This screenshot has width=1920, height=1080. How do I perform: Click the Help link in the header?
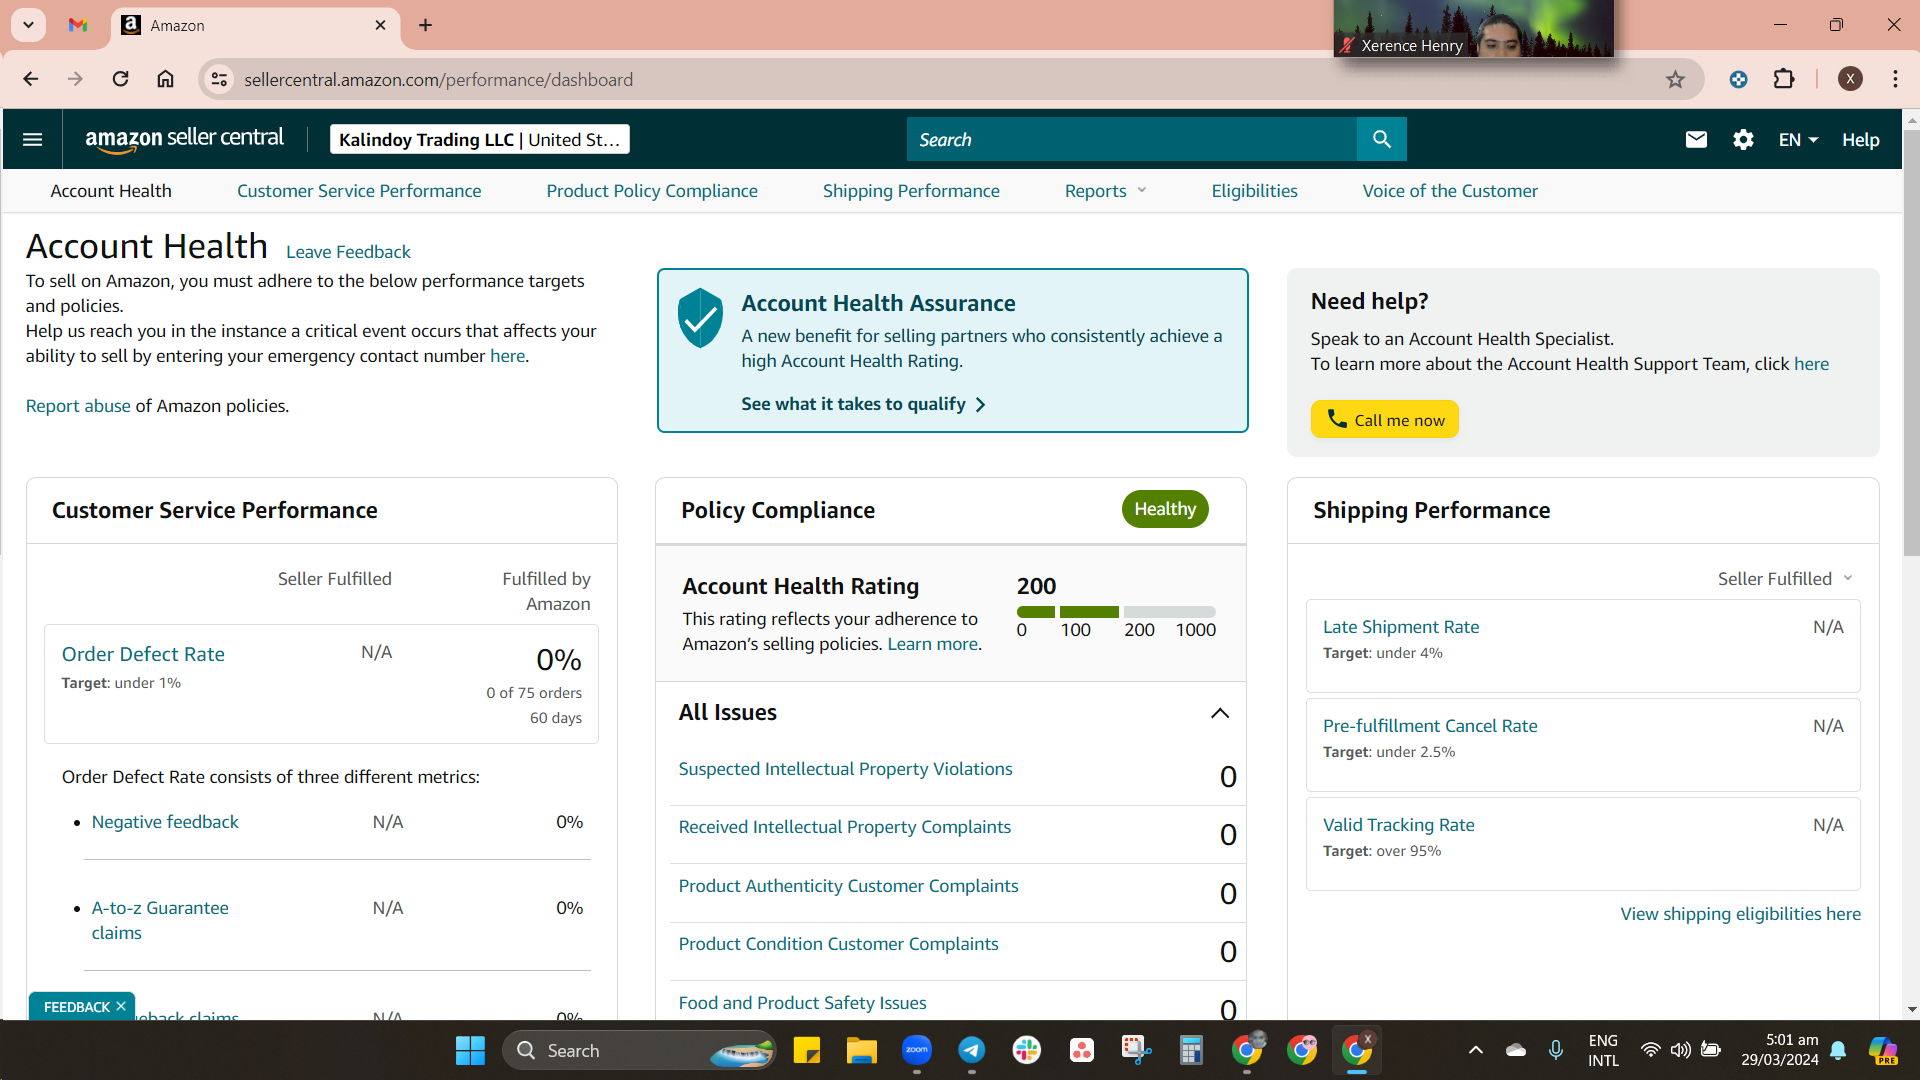point(1861,140)
